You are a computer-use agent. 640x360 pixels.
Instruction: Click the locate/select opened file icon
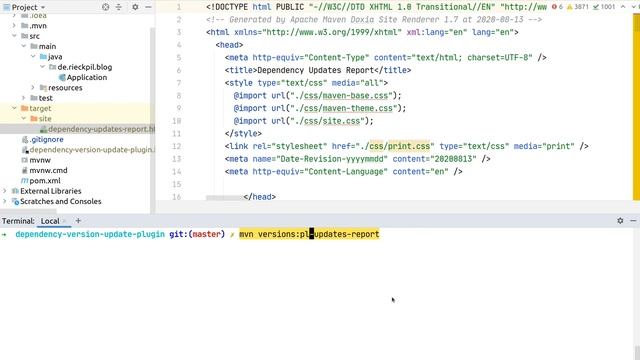[106, 7]
